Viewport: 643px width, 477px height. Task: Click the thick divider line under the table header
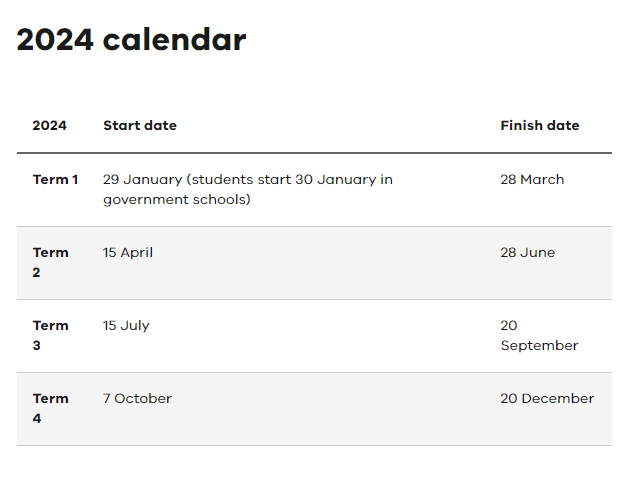[x=314, y=153]
